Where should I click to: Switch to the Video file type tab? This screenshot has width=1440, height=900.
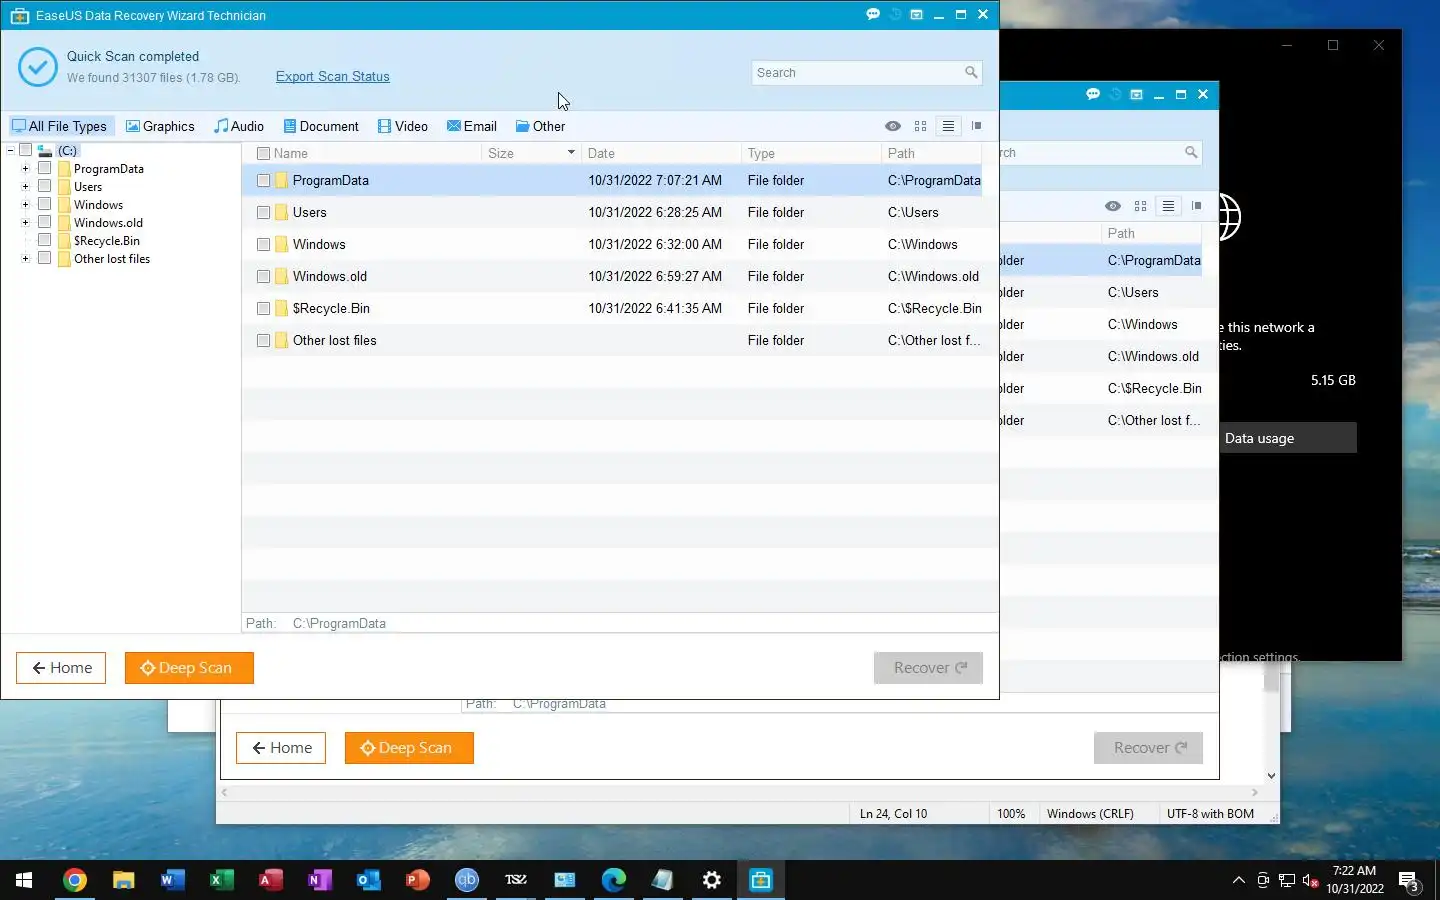tap(403, 126)
